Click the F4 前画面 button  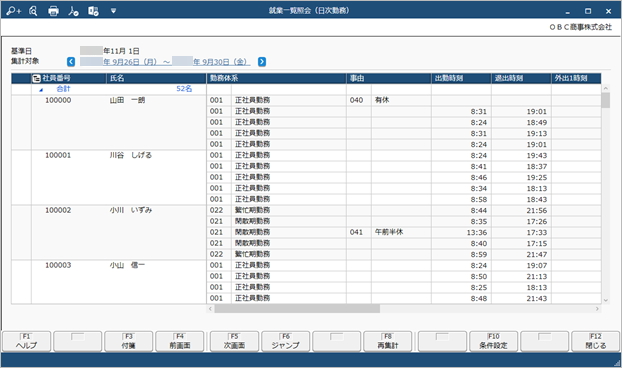[x=180, y=341]
